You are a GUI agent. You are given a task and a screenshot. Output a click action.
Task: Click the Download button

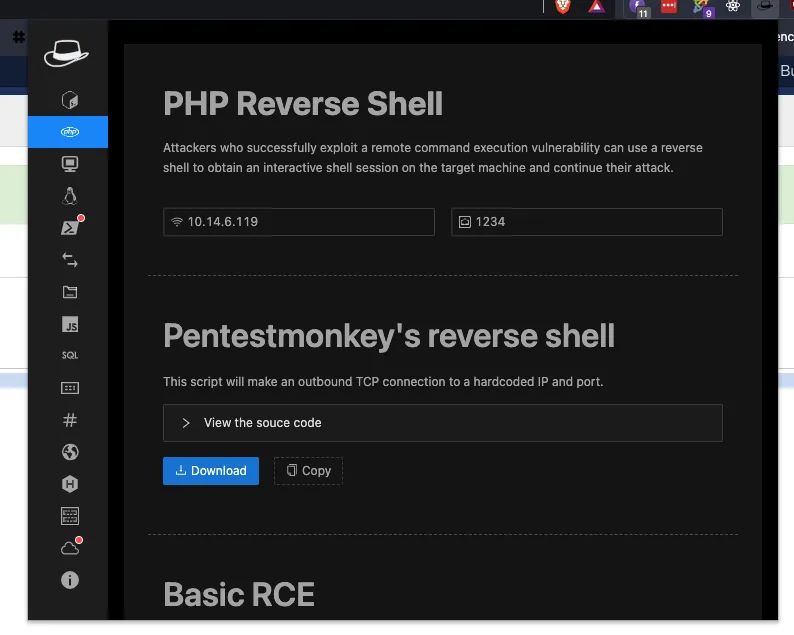pyautogui.click(x=210, y=471)
